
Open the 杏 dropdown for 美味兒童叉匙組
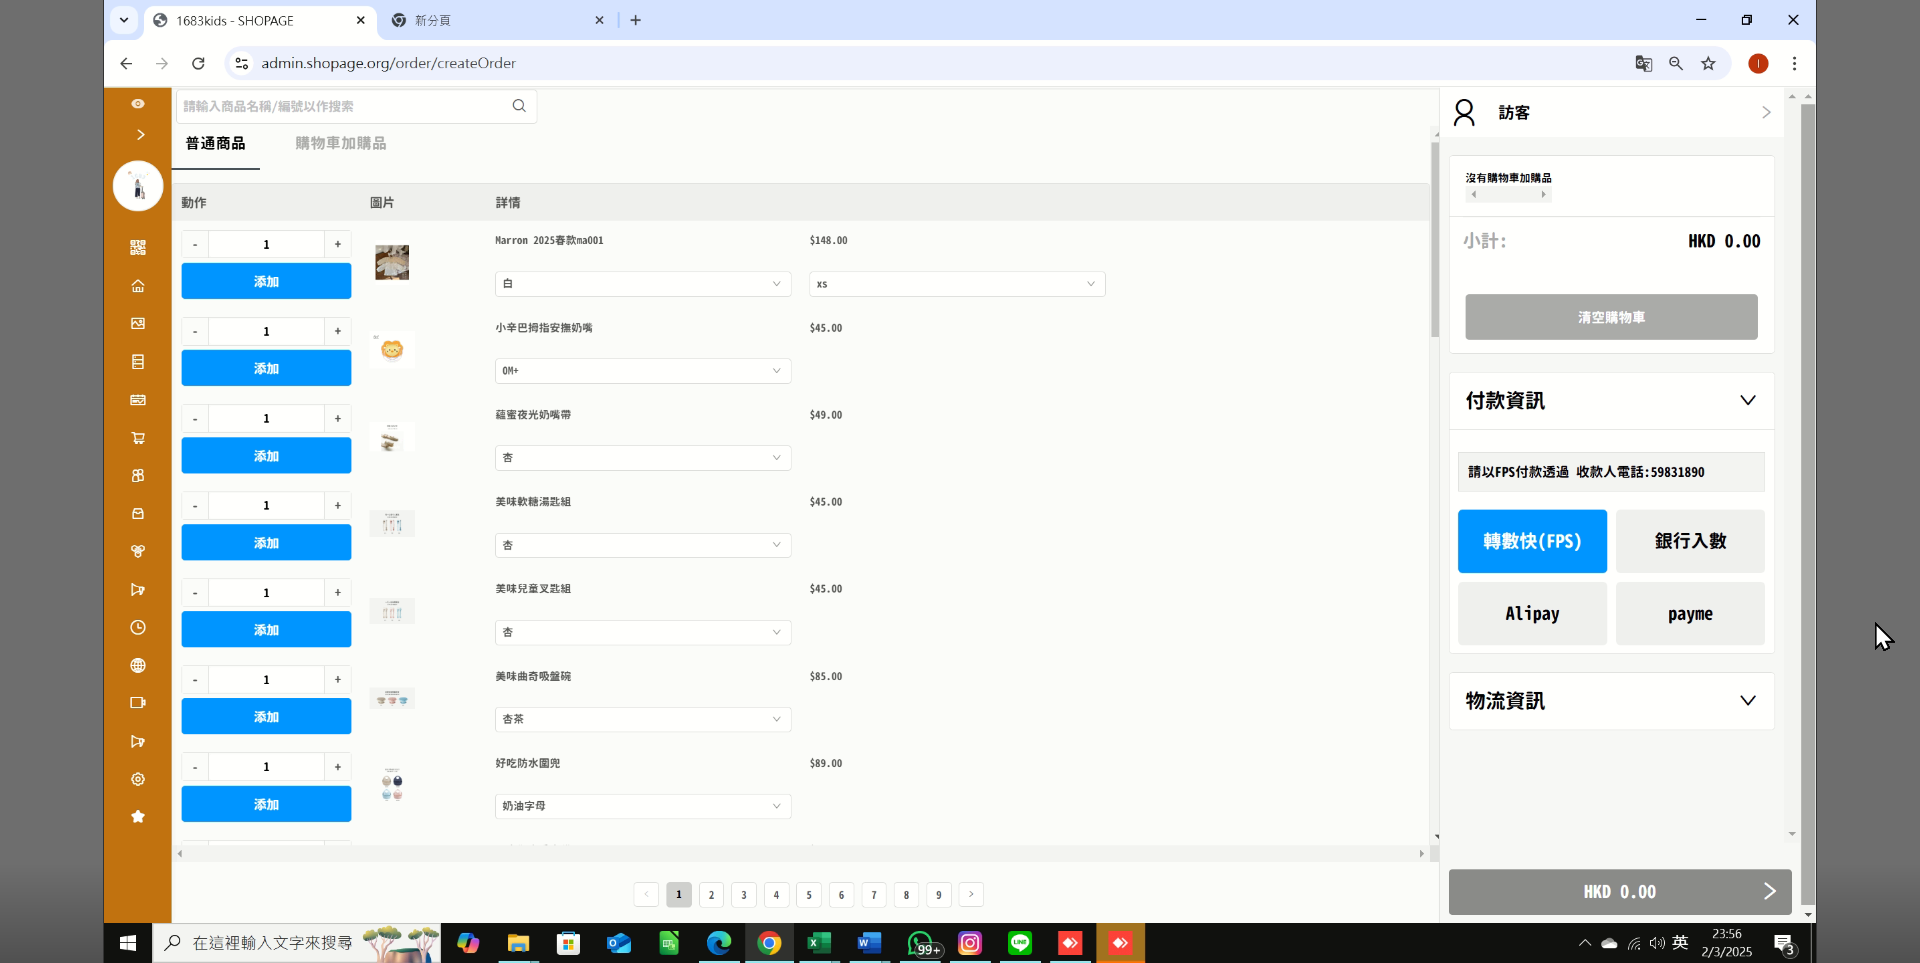(643, 632)
